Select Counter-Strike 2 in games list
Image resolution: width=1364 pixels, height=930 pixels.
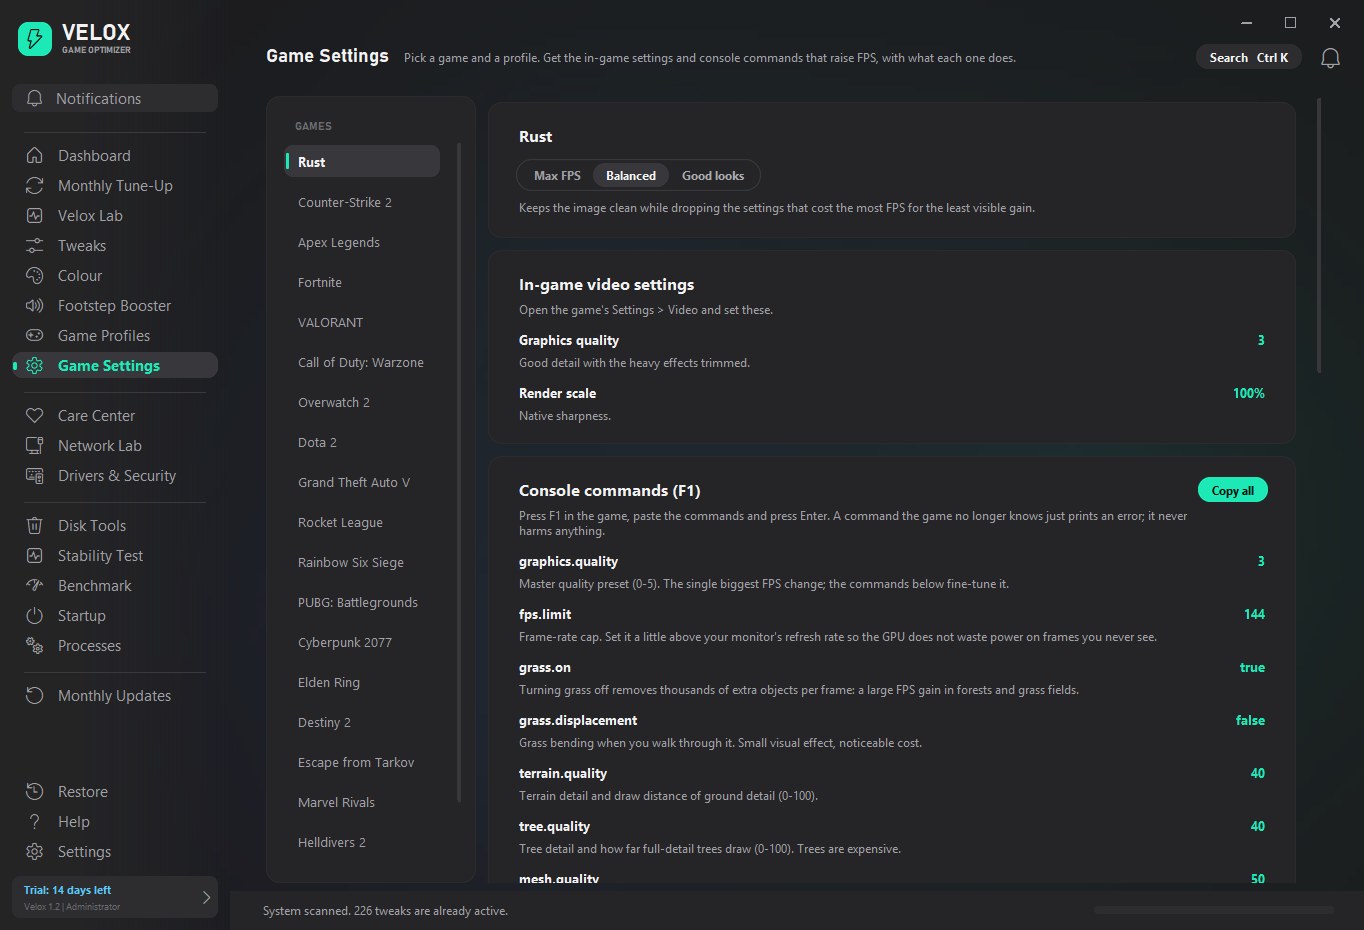(x=363, y=202)
